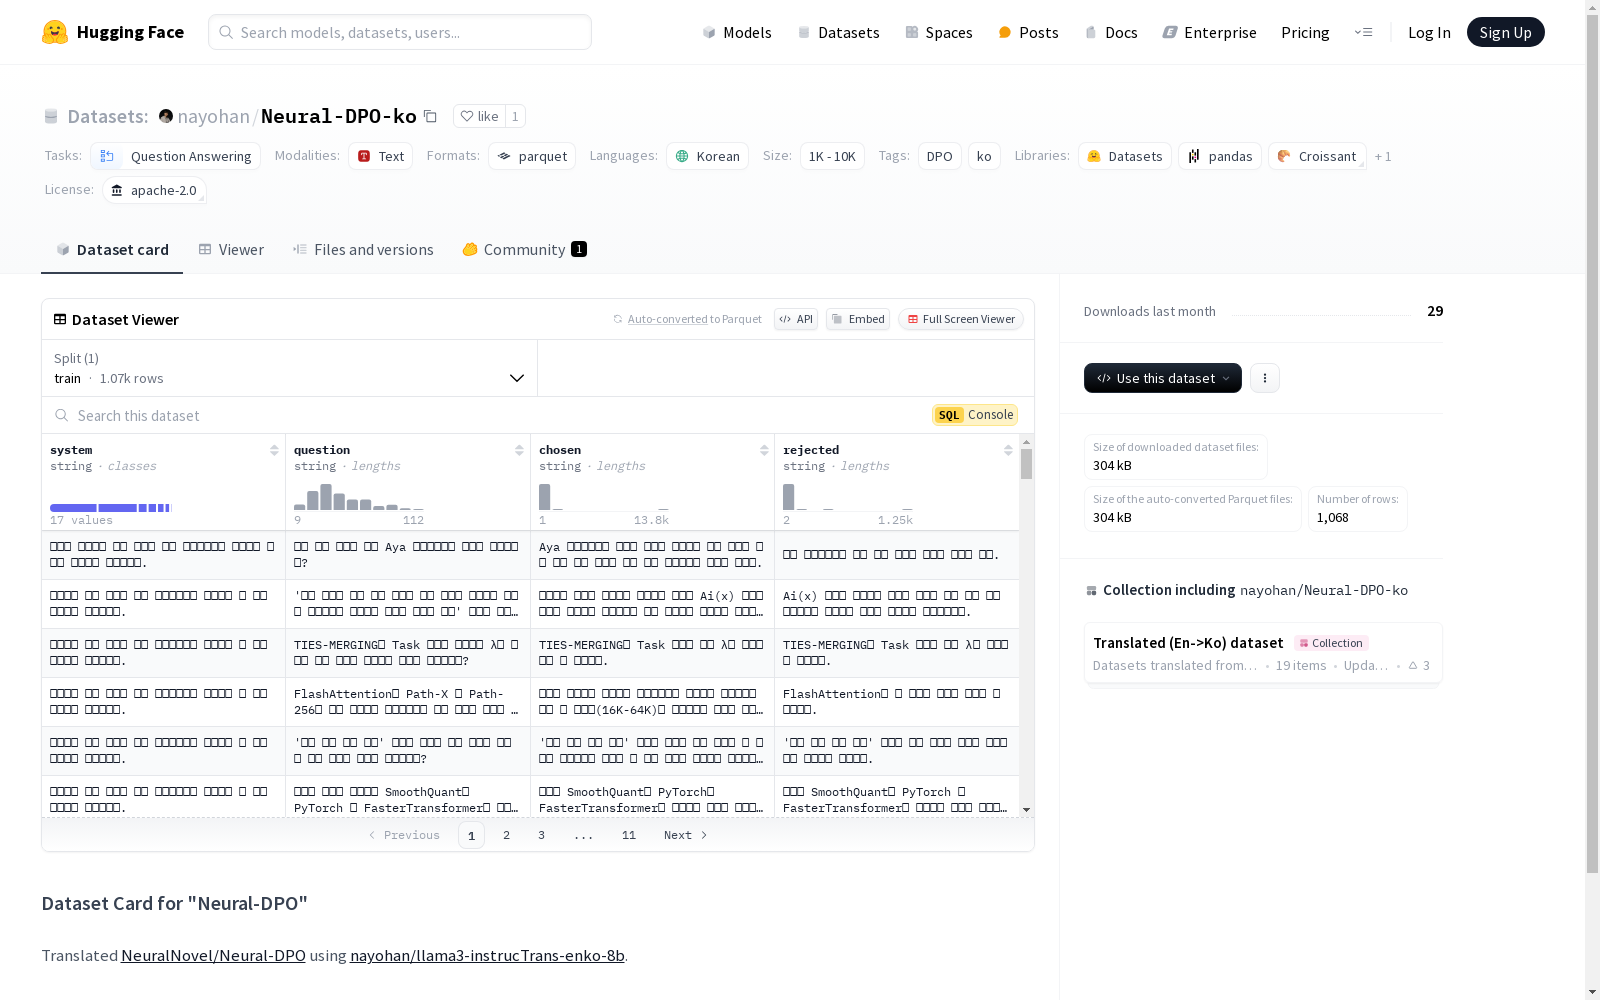
Task: Click the chosen lengths histogram
Action: [604, 497]
